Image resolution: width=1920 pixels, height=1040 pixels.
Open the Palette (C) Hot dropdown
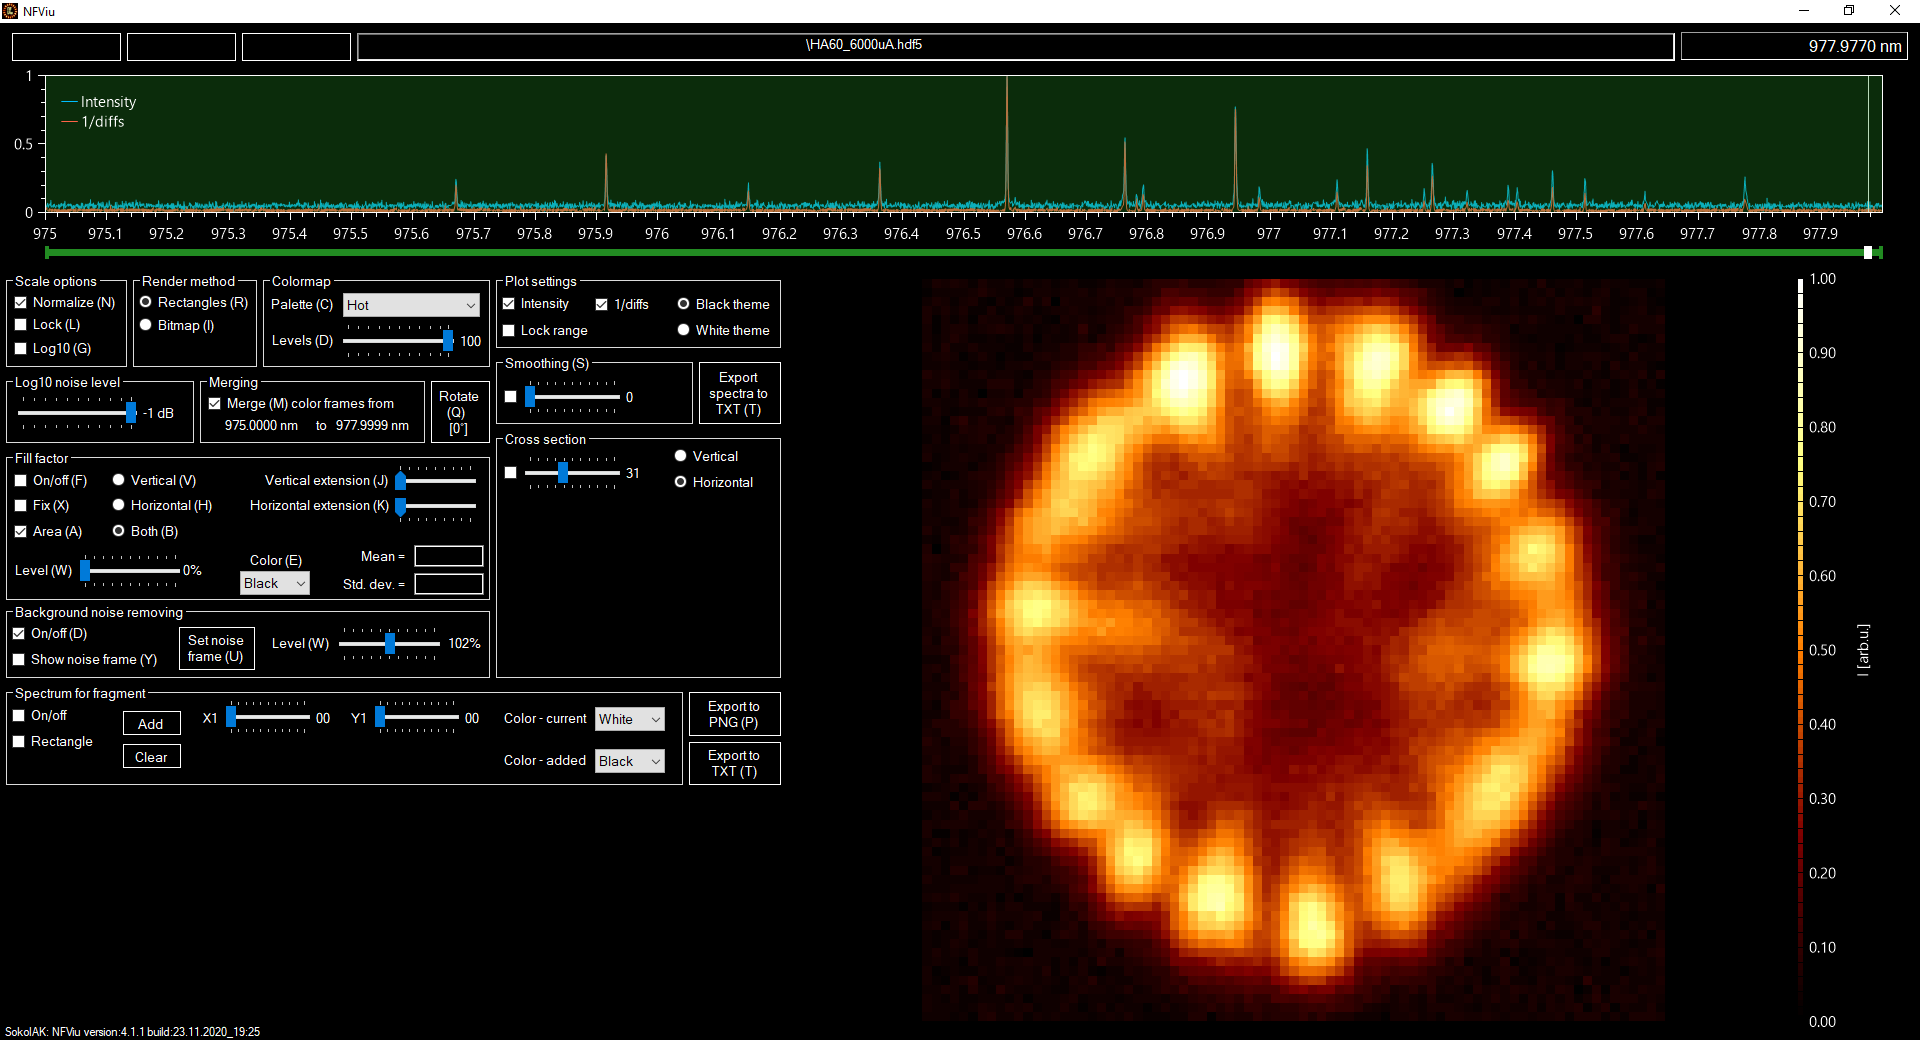coord(411,305)
